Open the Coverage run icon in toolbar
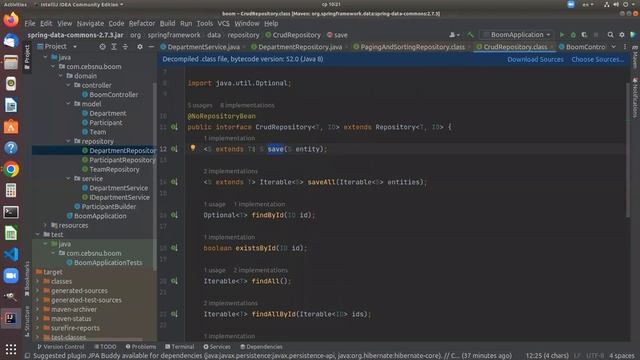This screenshot has height=360, width=640. click(x=584, y=35)
